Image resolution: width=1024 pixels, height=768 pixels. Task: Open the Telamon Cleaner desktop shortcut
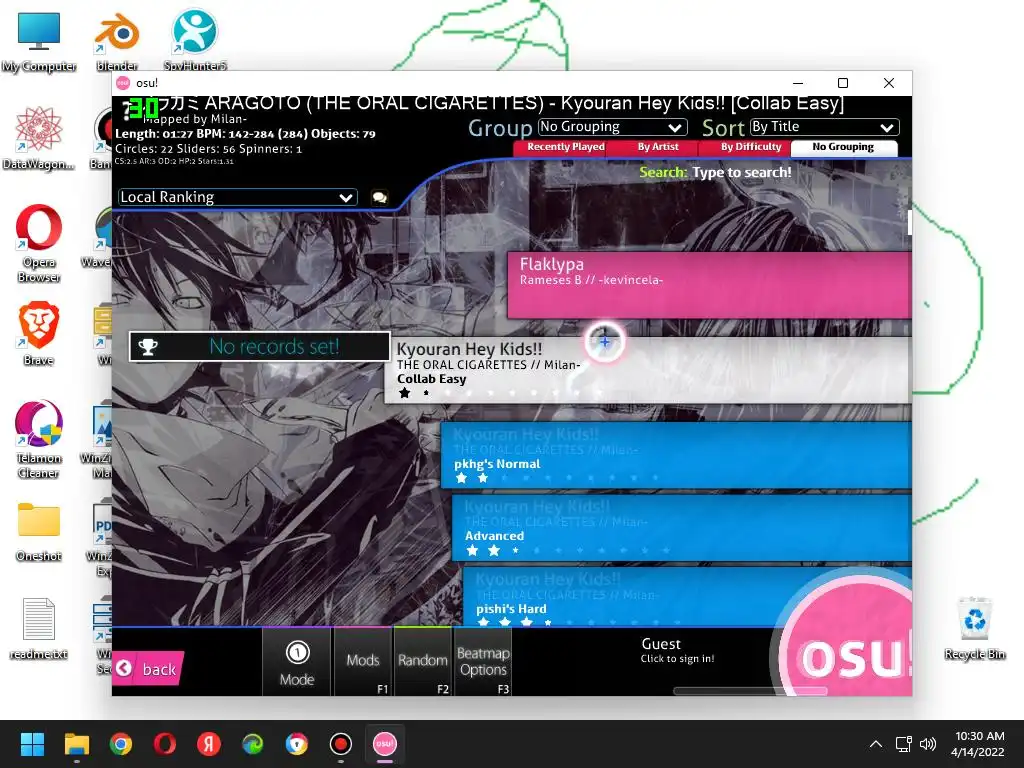coord(39,439)
